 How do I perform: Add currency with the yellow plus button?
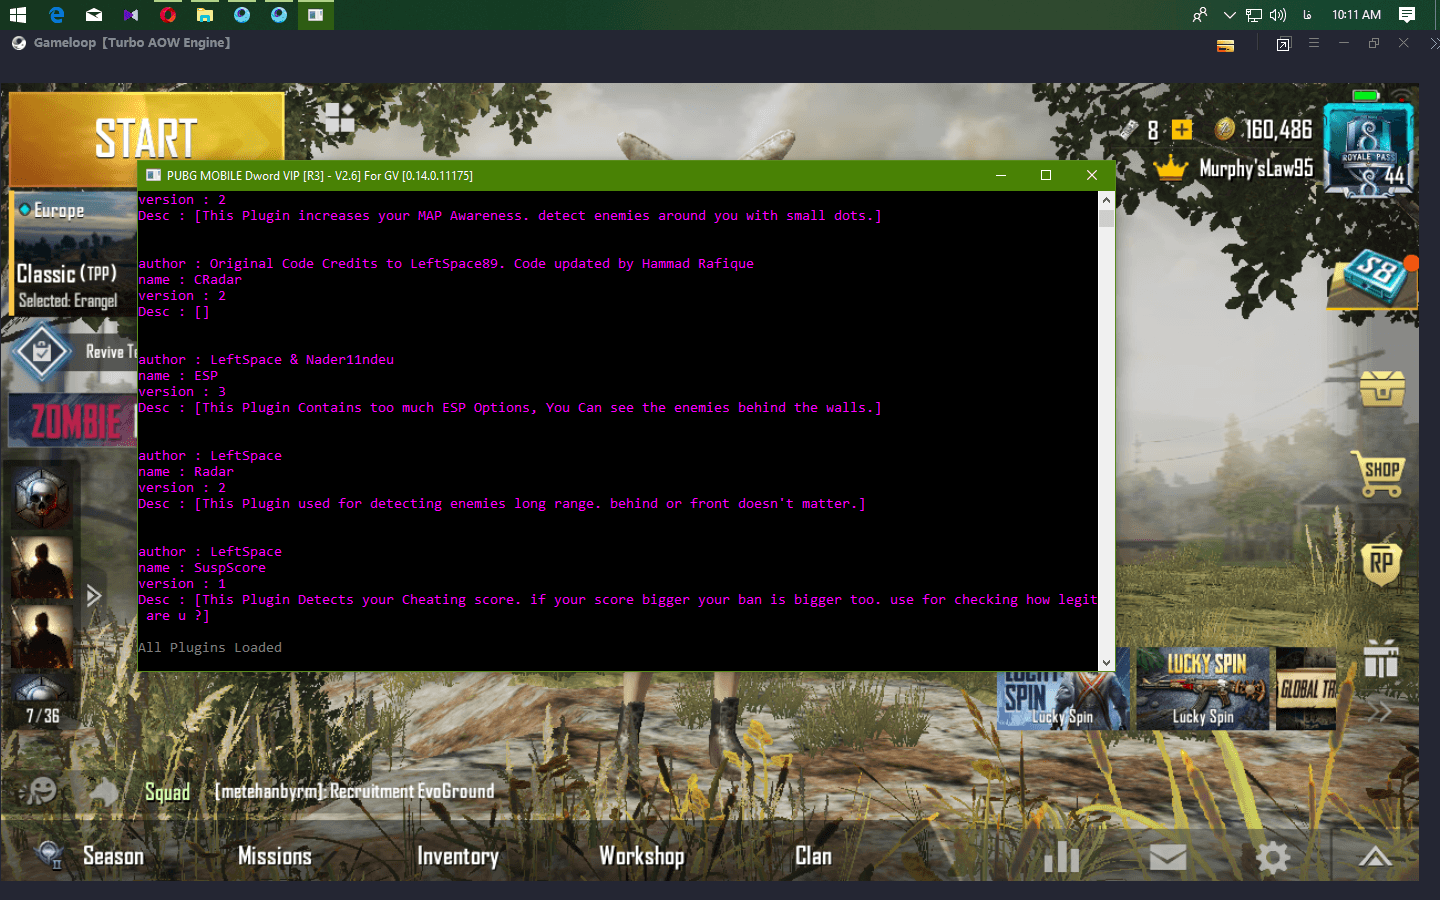pyautogui.click(x=1182, y=130)
